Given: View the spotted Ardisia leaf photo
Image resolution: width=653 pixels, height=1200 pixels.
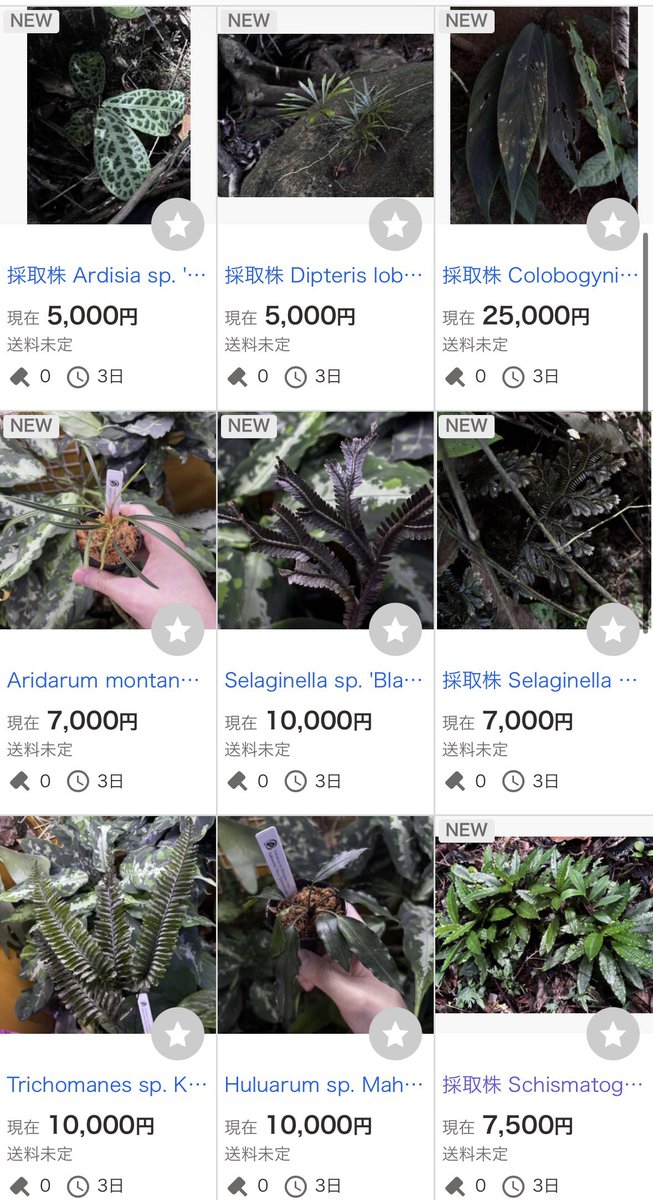Looking at the screenshot, I should (x=108, y=115).
